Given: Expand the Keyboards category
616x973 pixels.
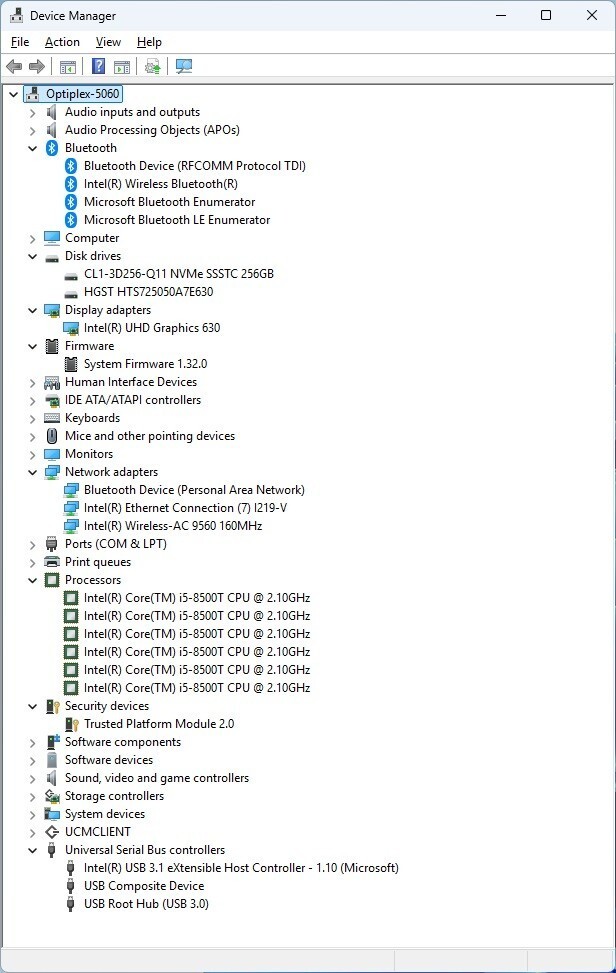Looking at the screenshot, I should pyautogui.click(x=32, y=418).
